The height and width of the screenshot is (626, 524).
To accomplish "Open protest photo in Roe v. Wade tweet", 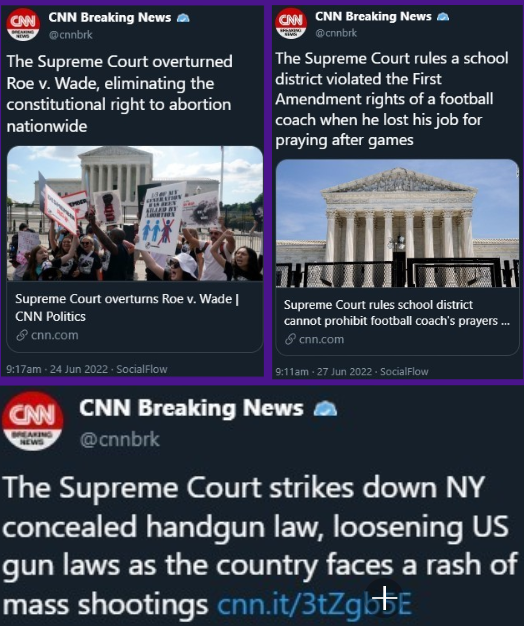I will 135,214.
